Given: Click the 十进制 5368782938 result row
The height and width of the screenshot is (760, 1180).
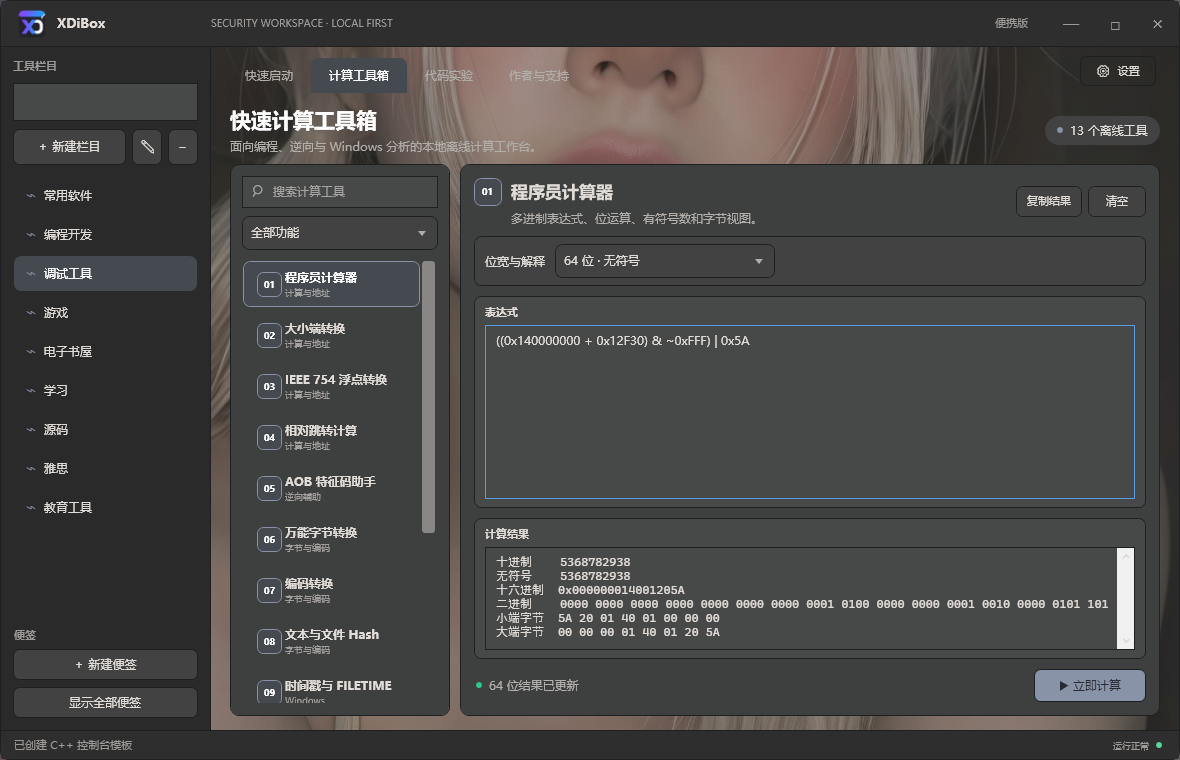Looking at the screenshot, I should 563,562.
